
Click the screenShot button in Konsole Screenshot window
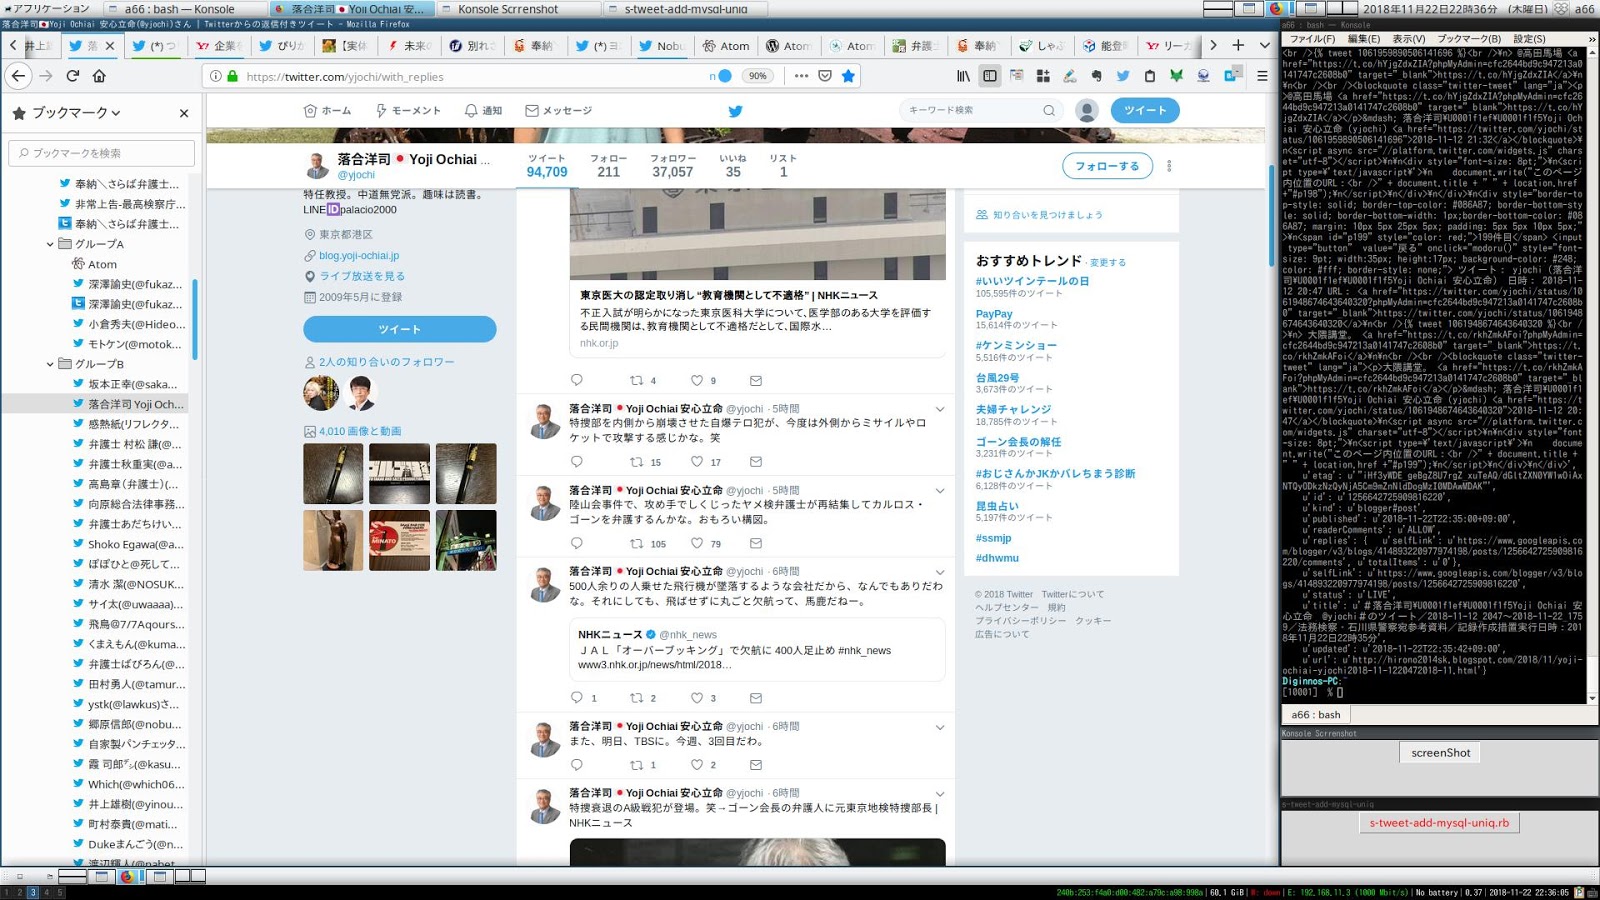tap(1441, 753)
